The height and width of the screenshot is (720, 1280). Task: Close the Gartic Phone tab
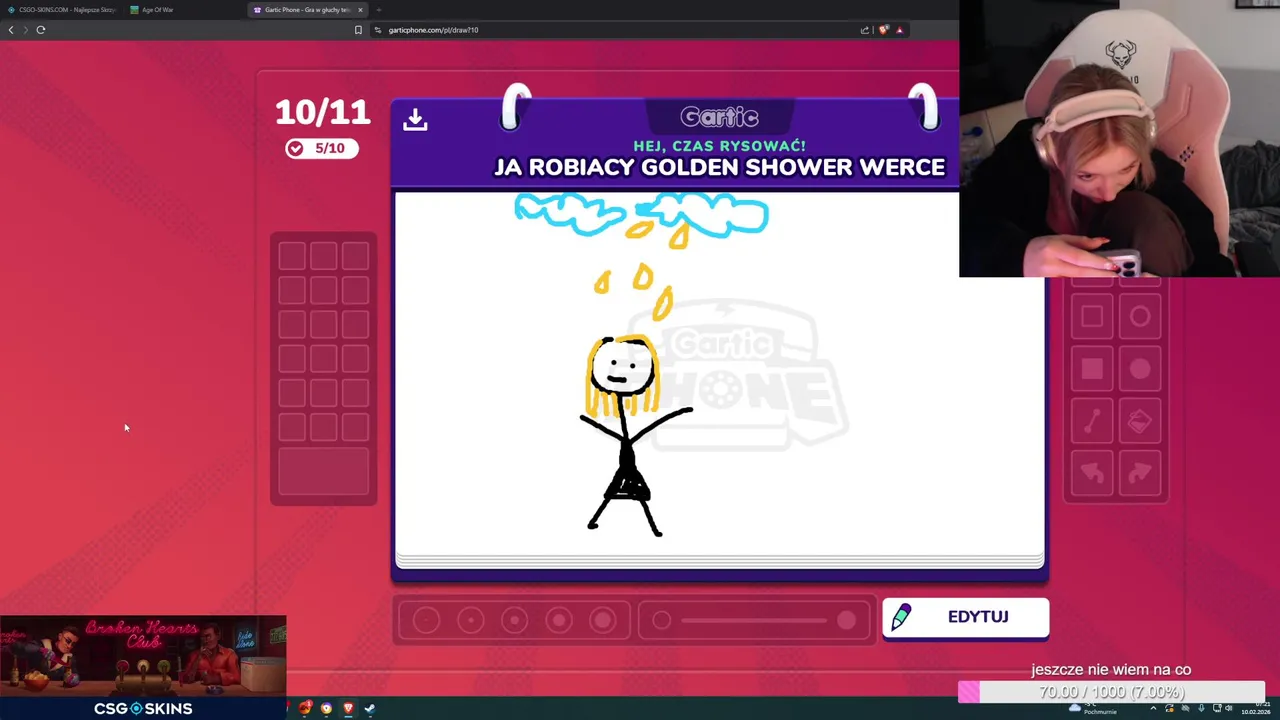[x=360, y=10]
